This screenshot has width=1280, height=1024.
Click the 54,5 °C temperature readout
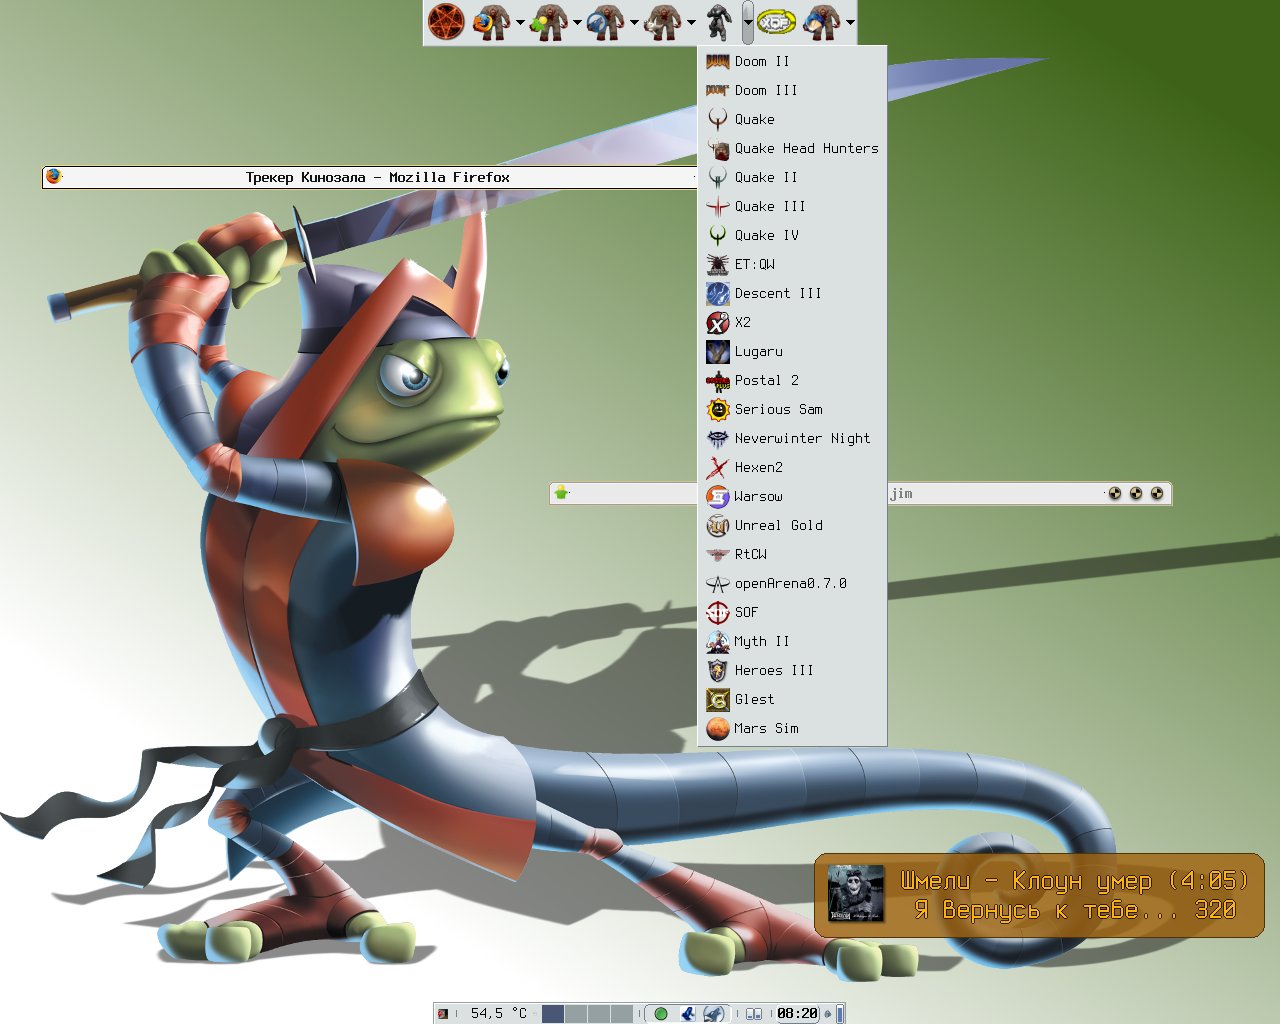pos(498,1013)
